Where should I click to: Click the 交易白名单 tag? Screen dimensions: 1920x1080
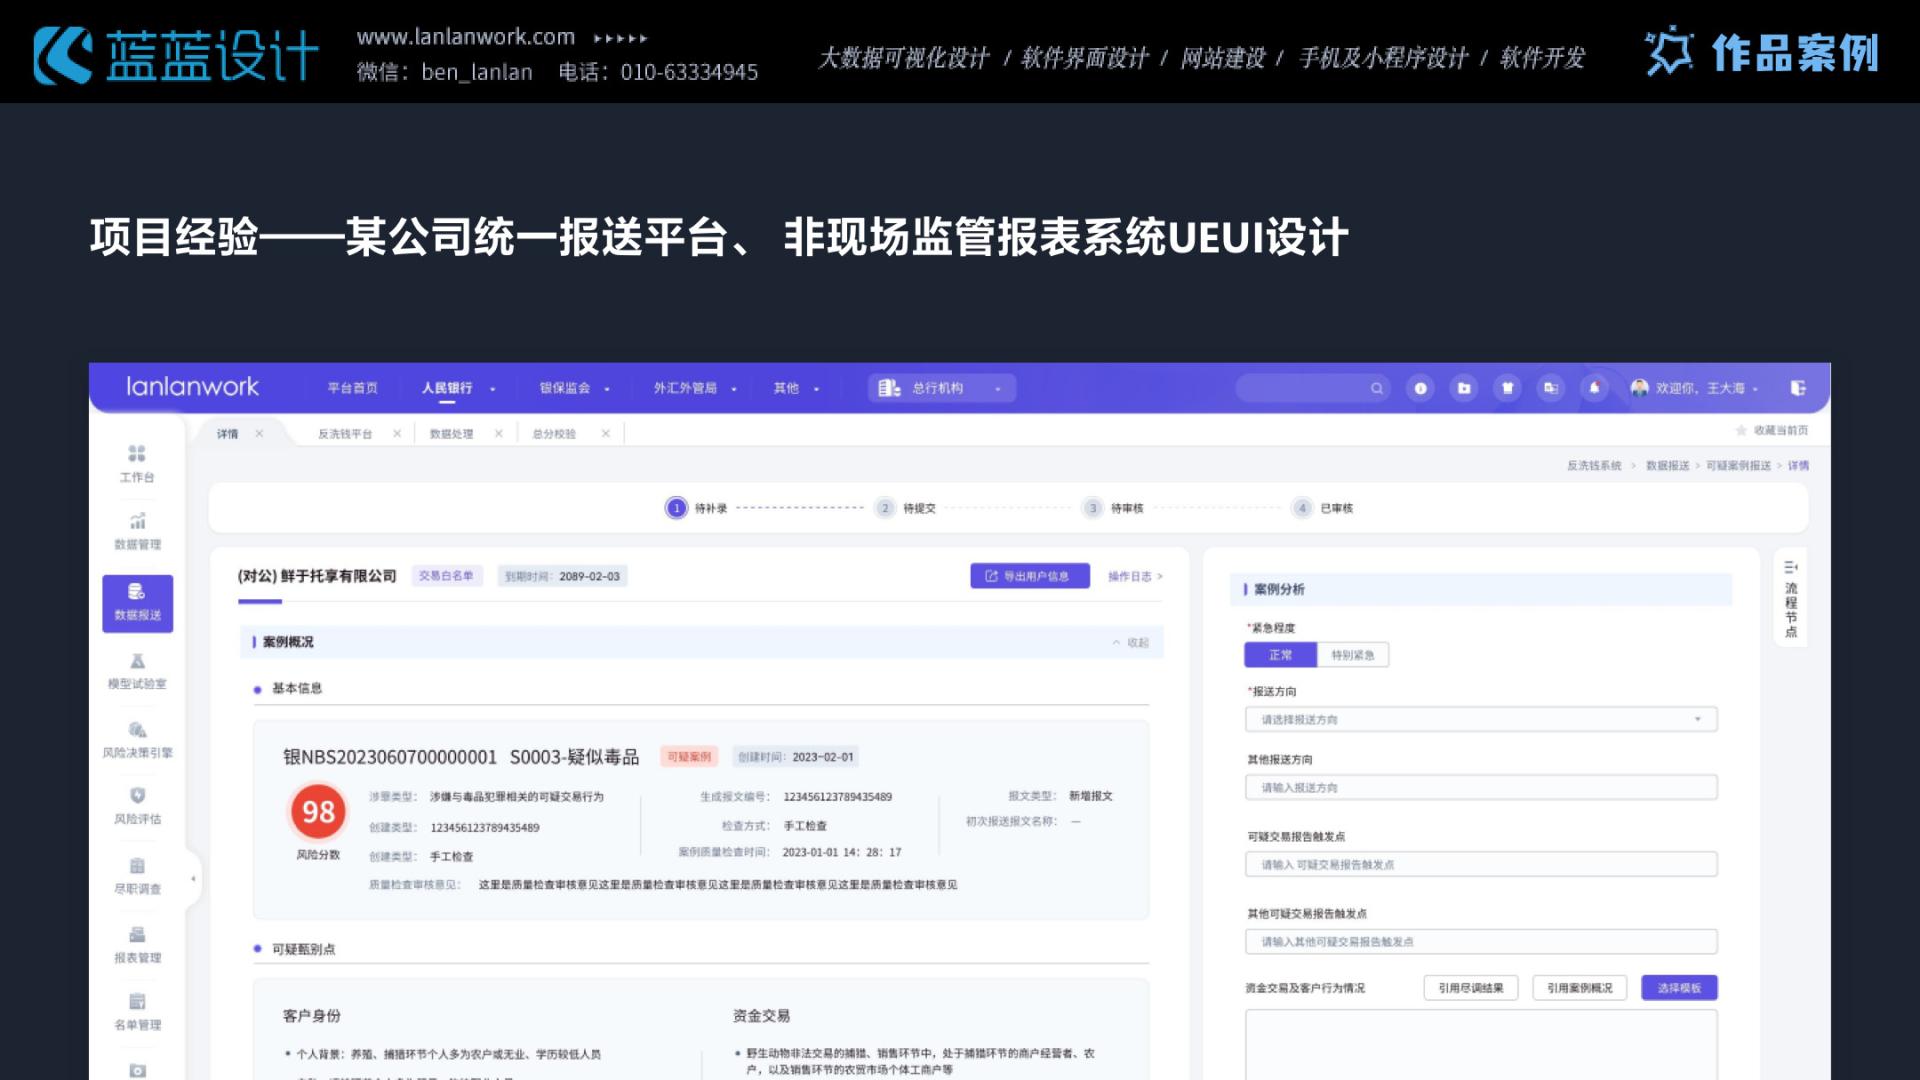pyautogui.click(x=446, y=576)
